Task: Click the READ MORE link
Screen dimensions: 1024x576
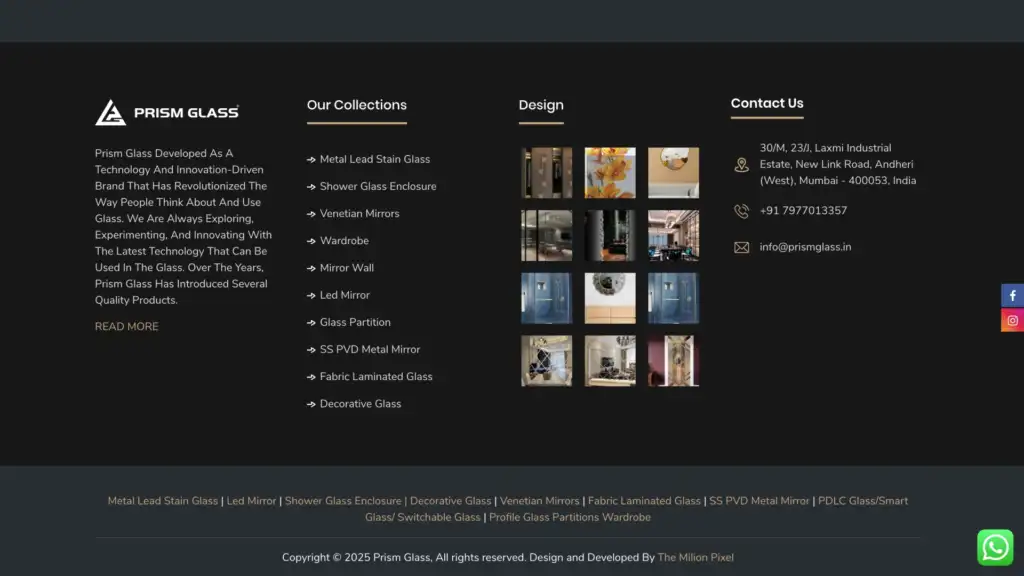Action: 127,327
